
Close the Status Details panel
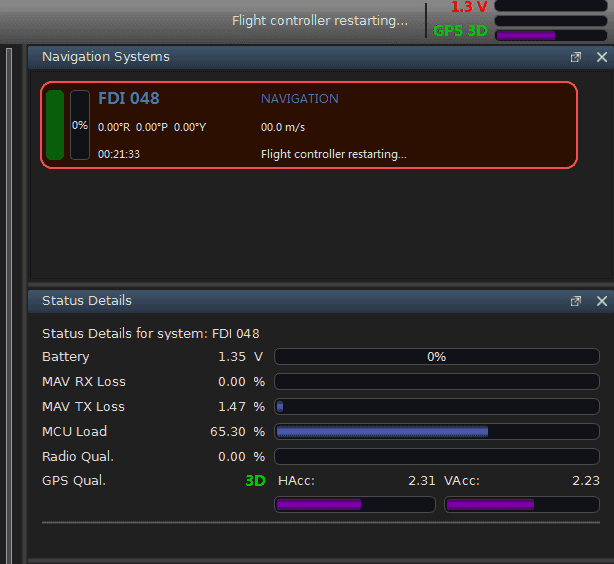(601, 301)
